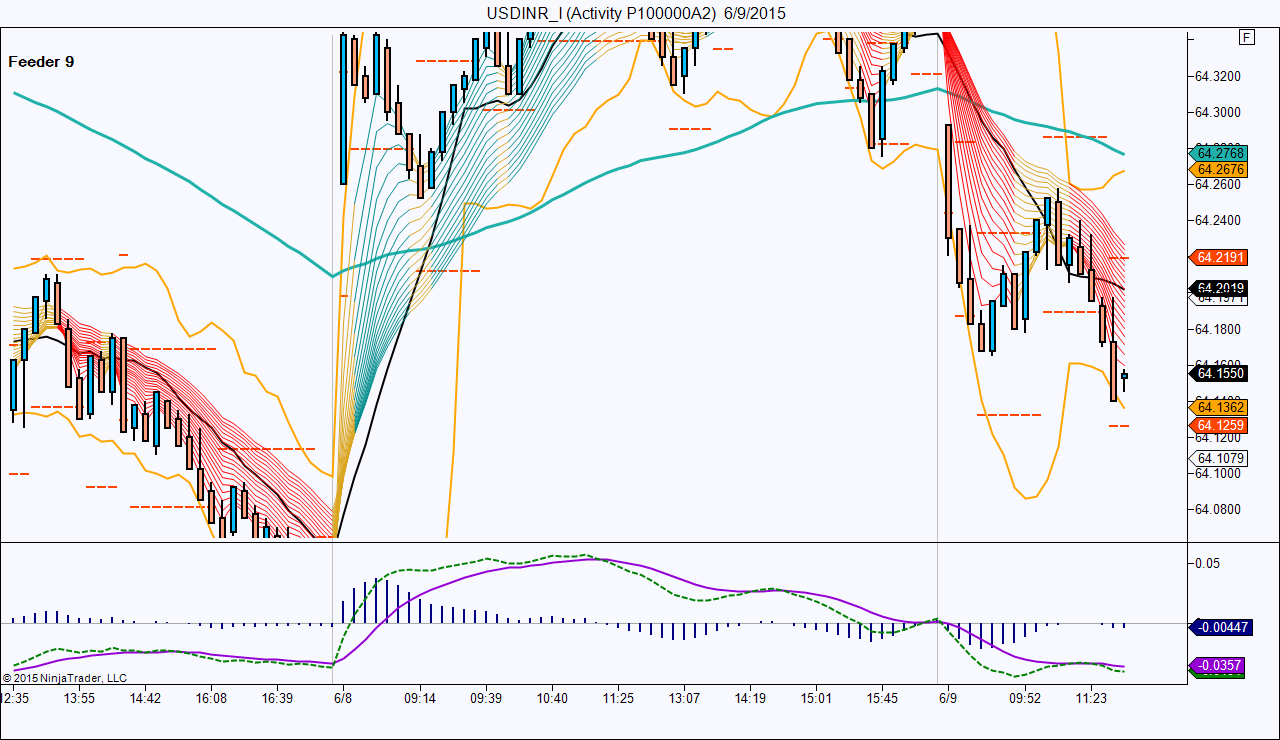Select the orange 64.1362 price marker

[x=1217, y=407]
